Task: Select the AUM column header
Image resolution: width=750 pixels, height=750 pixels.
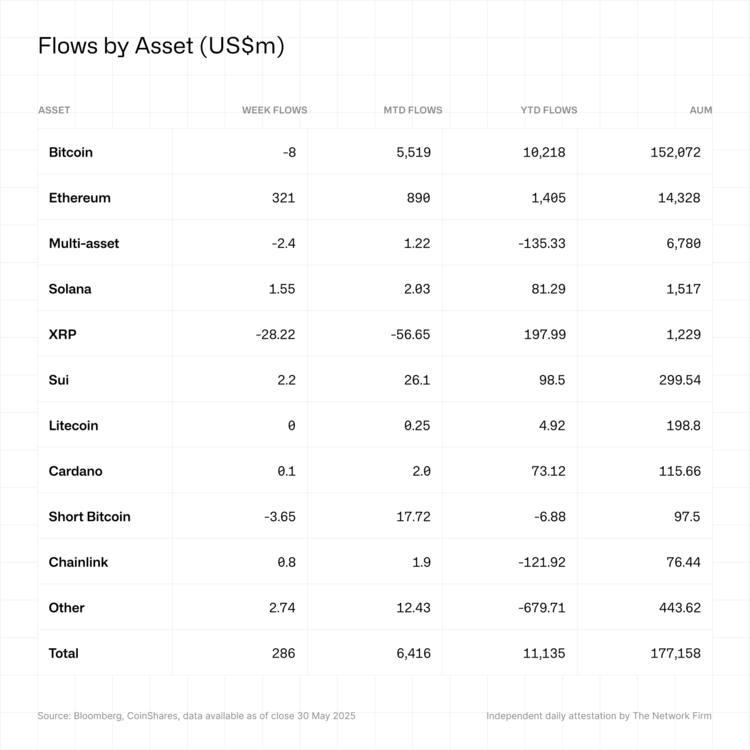Action: coord(701,110)
